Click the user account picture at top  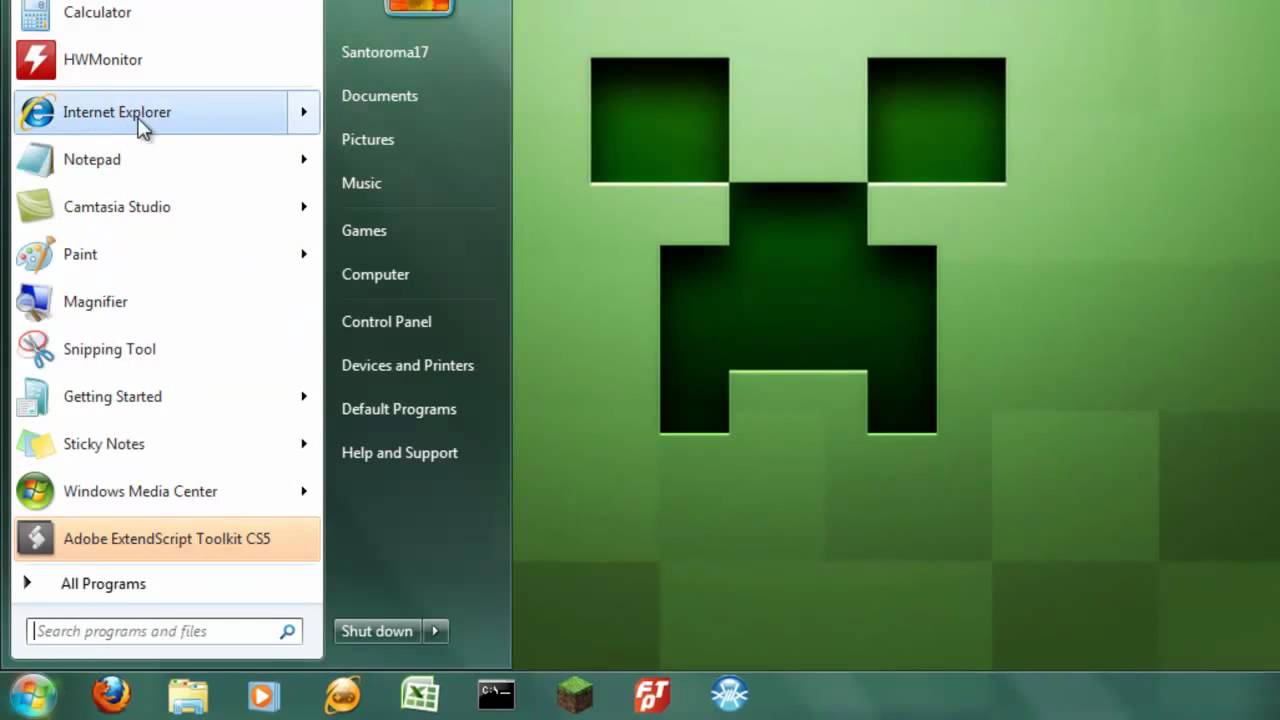pyautogui.click(x=419, y=6)
